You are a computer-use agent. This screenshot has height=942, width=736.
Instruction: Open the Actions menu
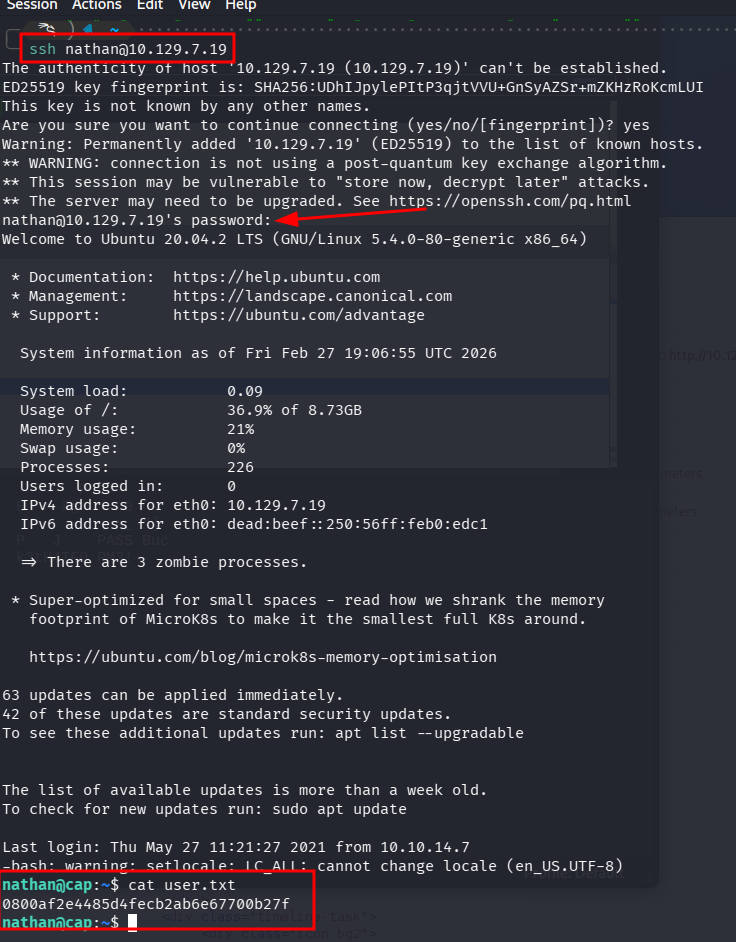pos(96,6)
